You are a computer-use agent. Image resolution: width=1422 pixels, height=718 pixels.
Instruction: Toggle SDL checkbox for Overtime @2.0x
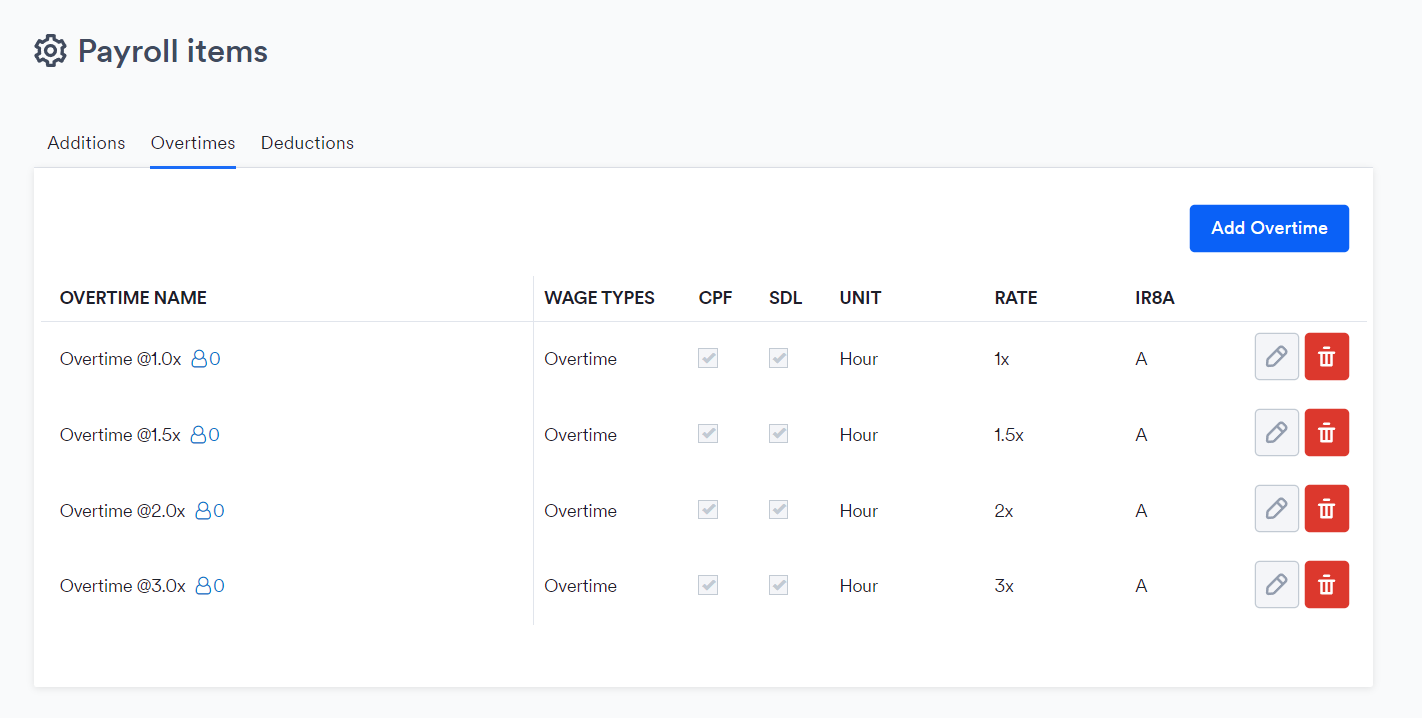click(778, 510)
